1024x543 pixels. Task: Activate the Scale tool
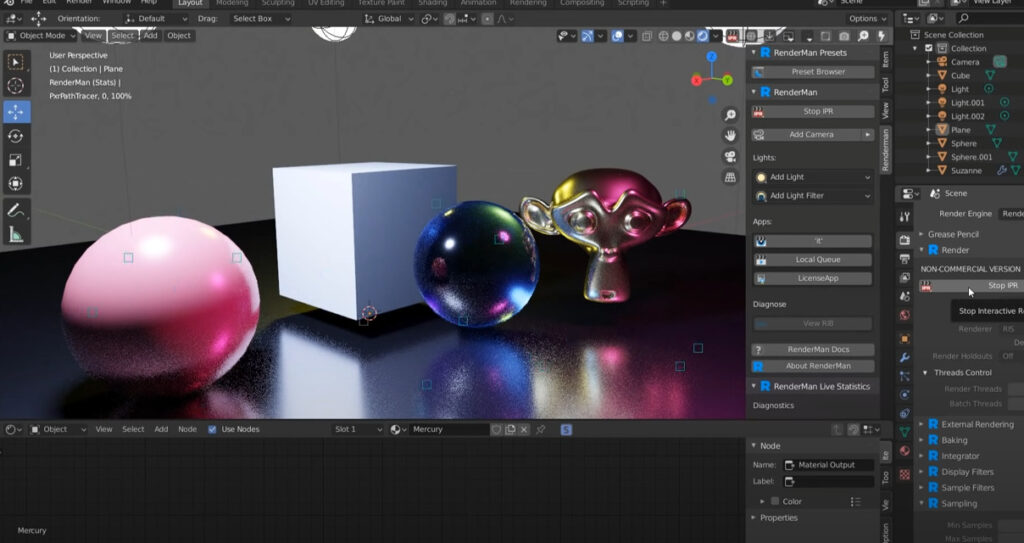[15, 160]
